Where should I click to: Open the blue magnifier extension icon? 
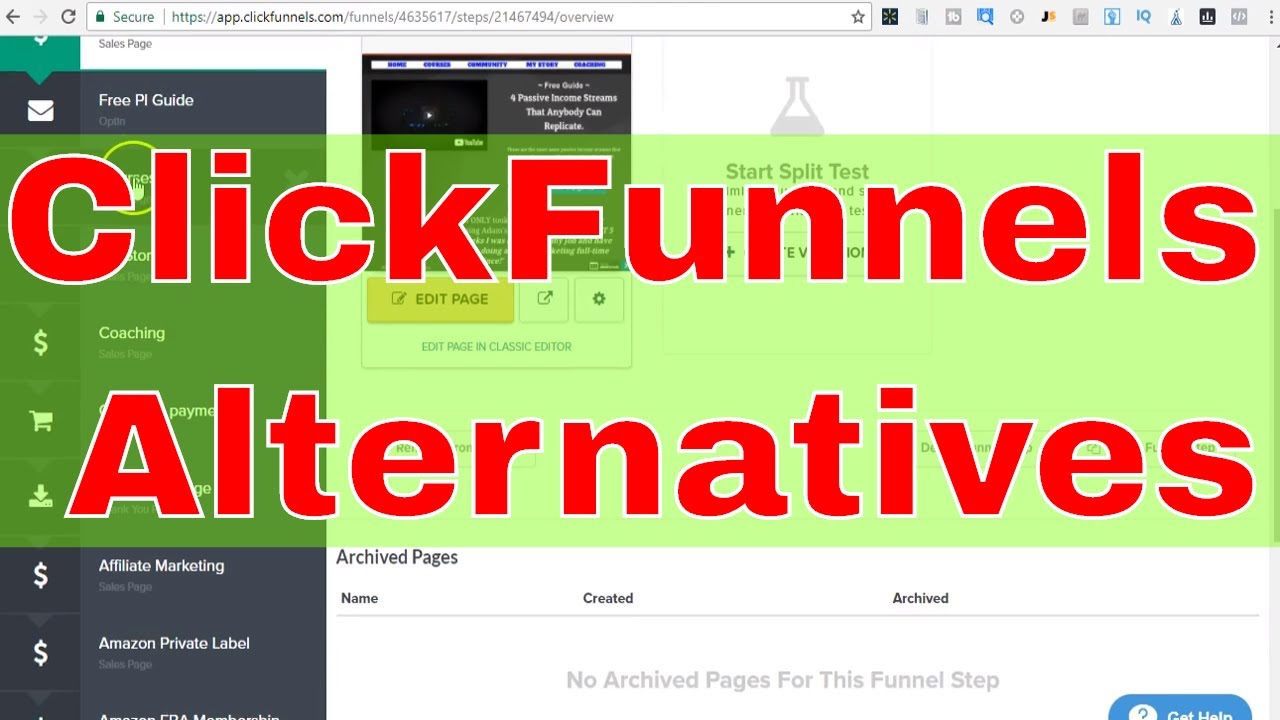(x=985, y=17)
